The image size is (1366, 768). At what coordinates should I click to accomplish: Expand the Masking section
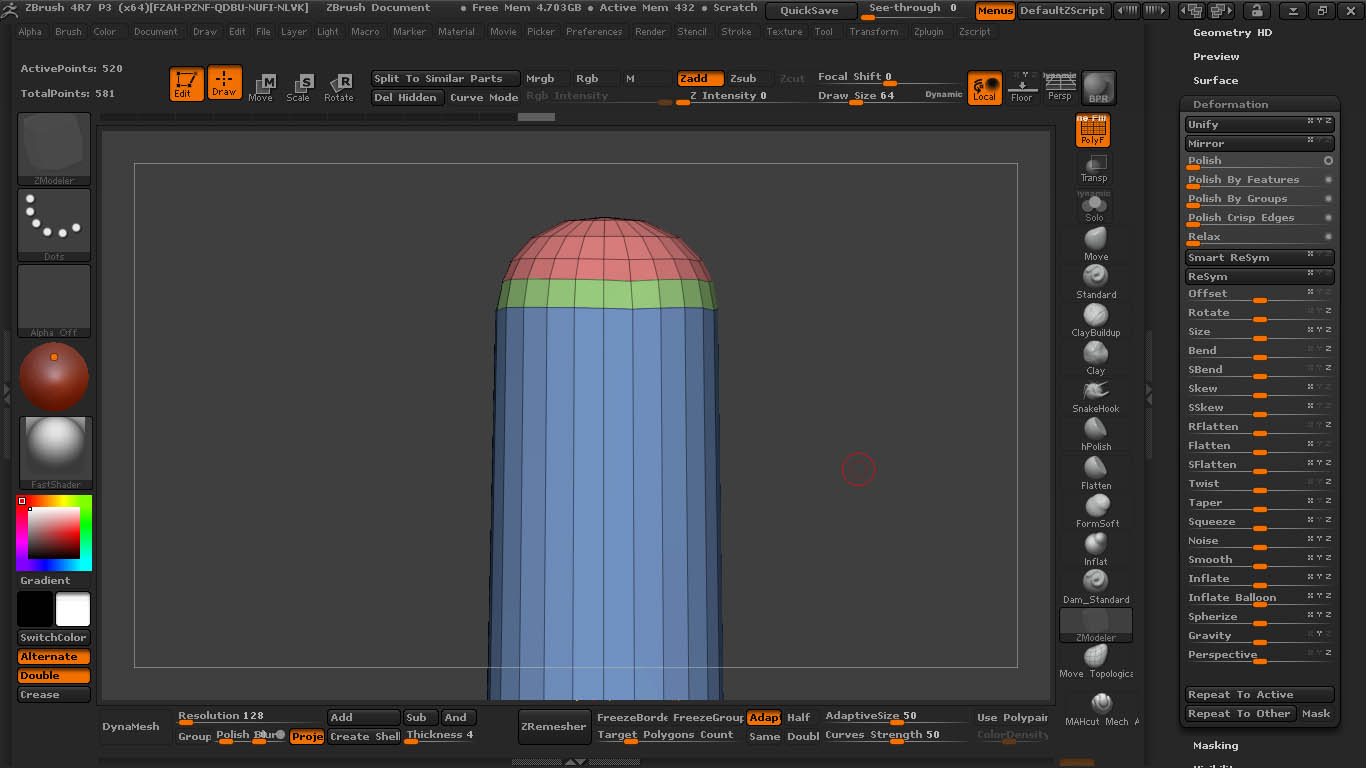(x=1215, y=745)
